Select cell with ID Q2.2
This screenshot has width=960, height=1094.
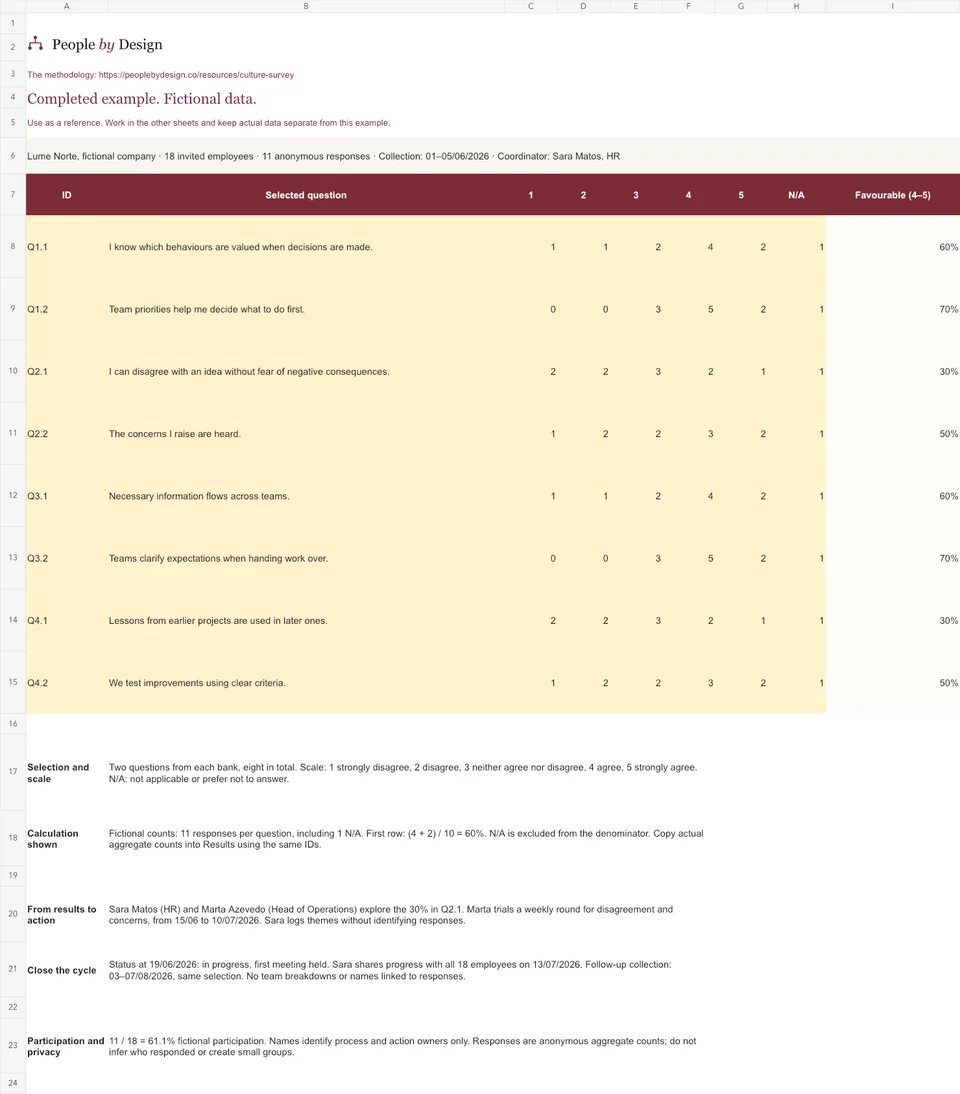[66, 433]
